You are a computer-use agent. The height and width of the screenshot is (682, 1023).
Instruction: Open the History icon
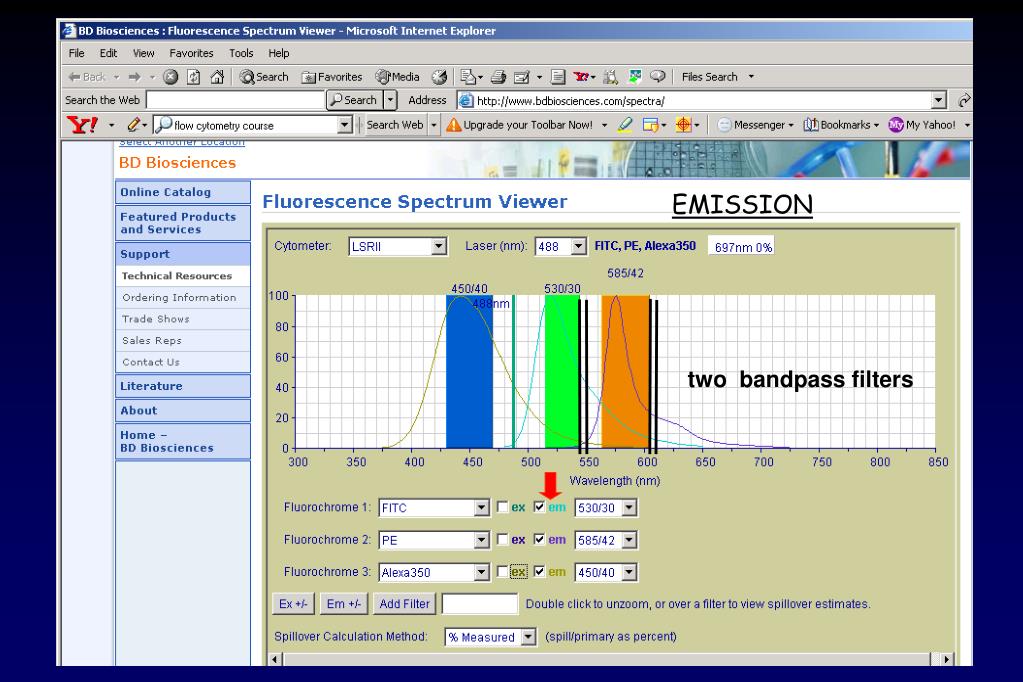[x=440, y=77]
